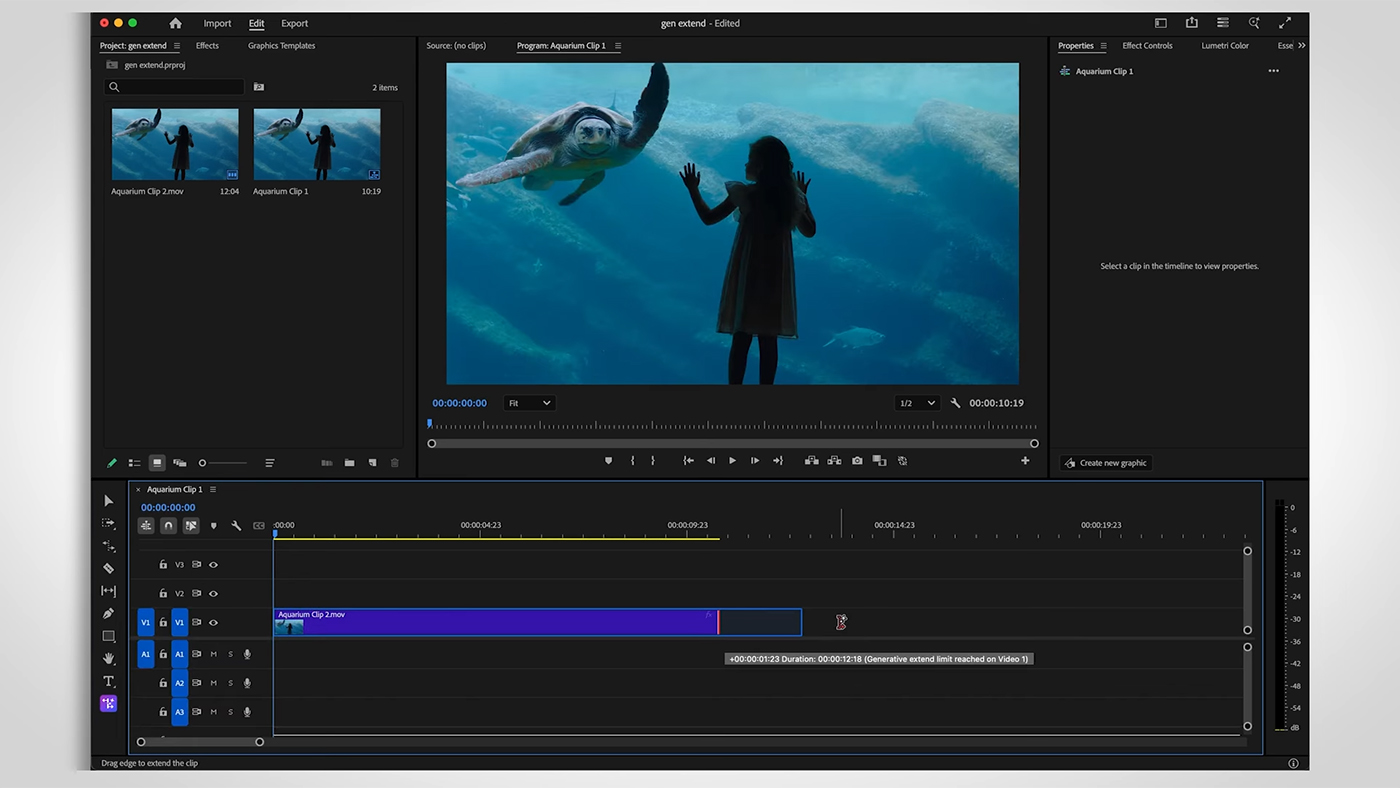Toggle snap in timeline
This screenshot has height=788, width=1400.
click(x=168, y=526)
